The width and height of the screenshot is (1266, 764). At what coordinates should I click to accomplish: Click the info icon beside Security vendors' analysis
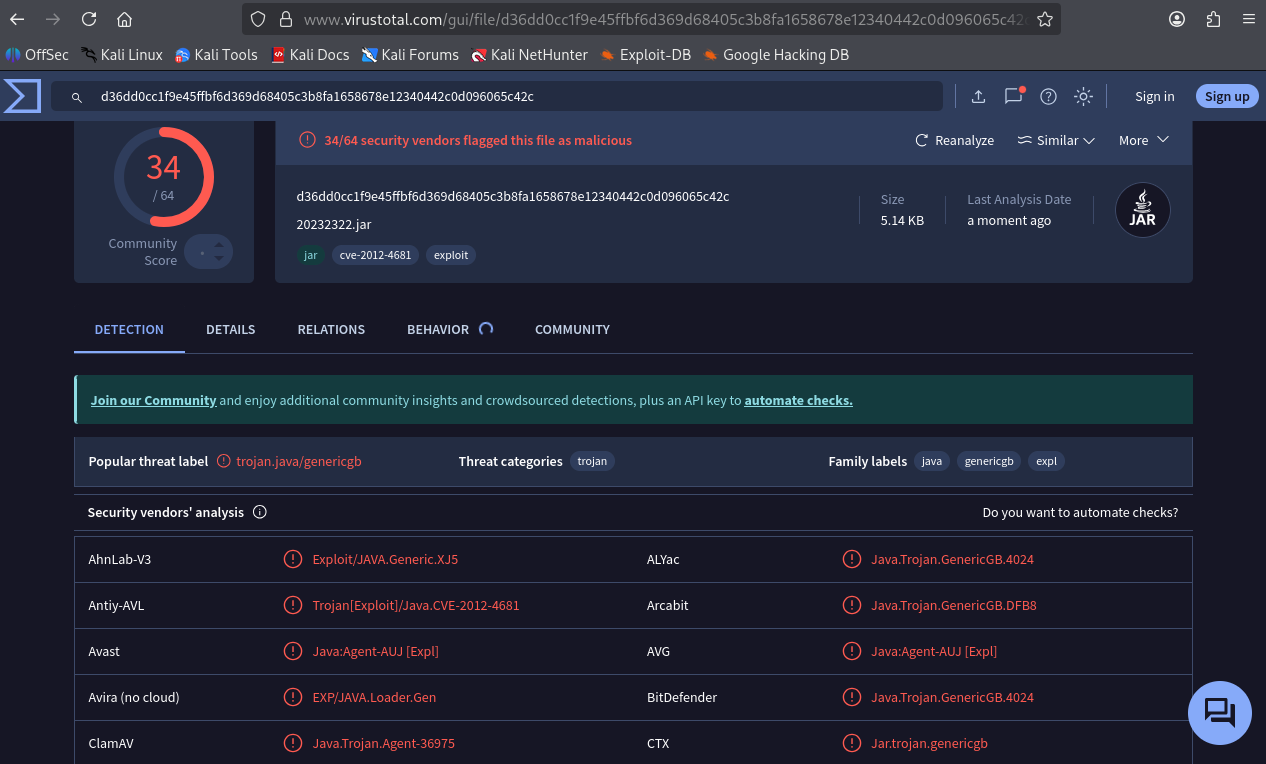[260, 512]
